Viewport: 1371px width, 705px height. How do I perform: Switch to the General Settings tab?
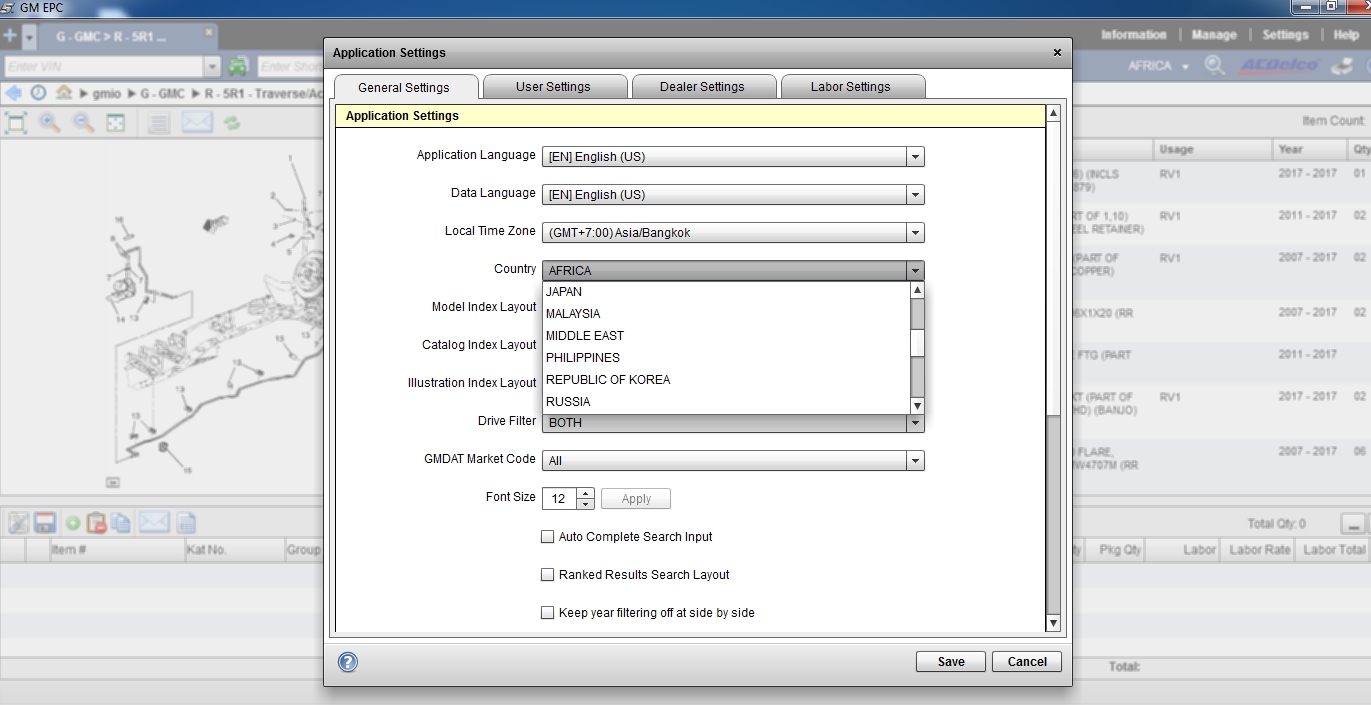click(404, 87)
